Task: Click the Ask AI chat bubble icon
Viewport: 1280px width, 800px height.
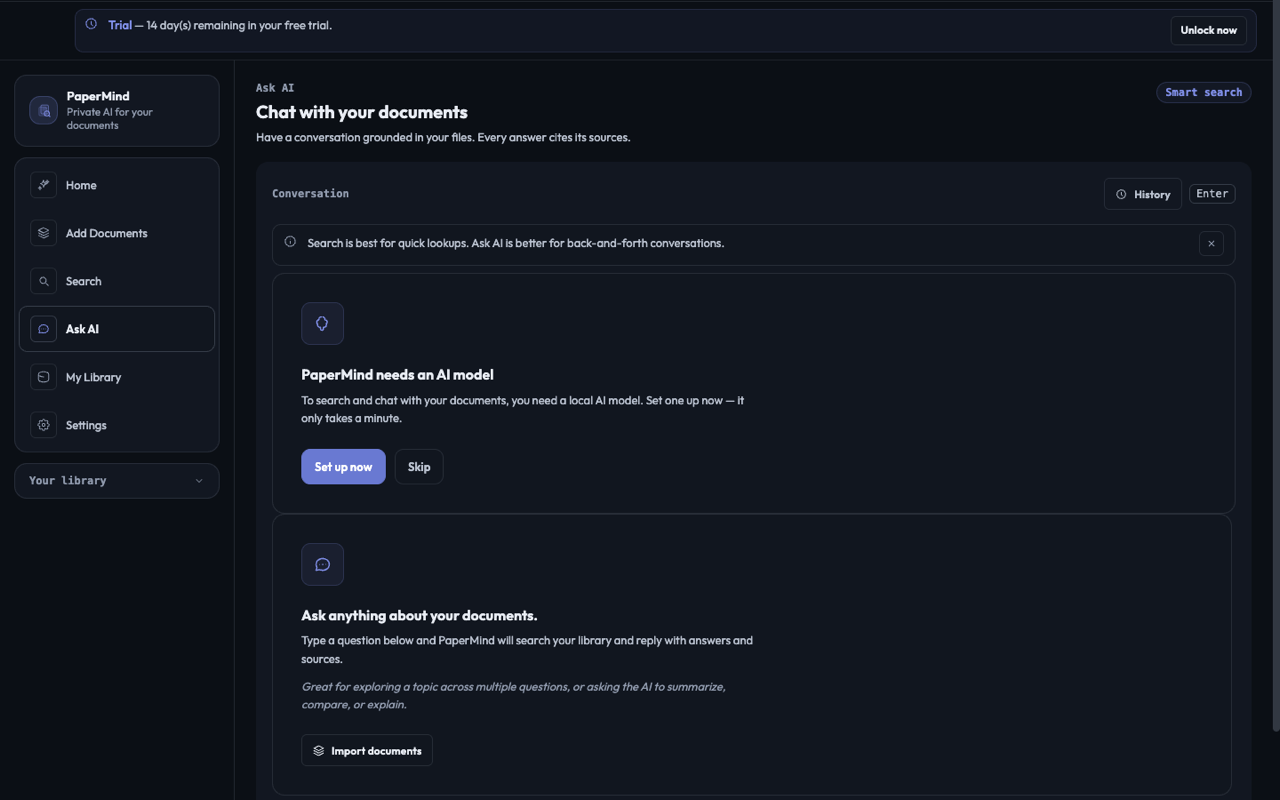Action: click(43, 329)
